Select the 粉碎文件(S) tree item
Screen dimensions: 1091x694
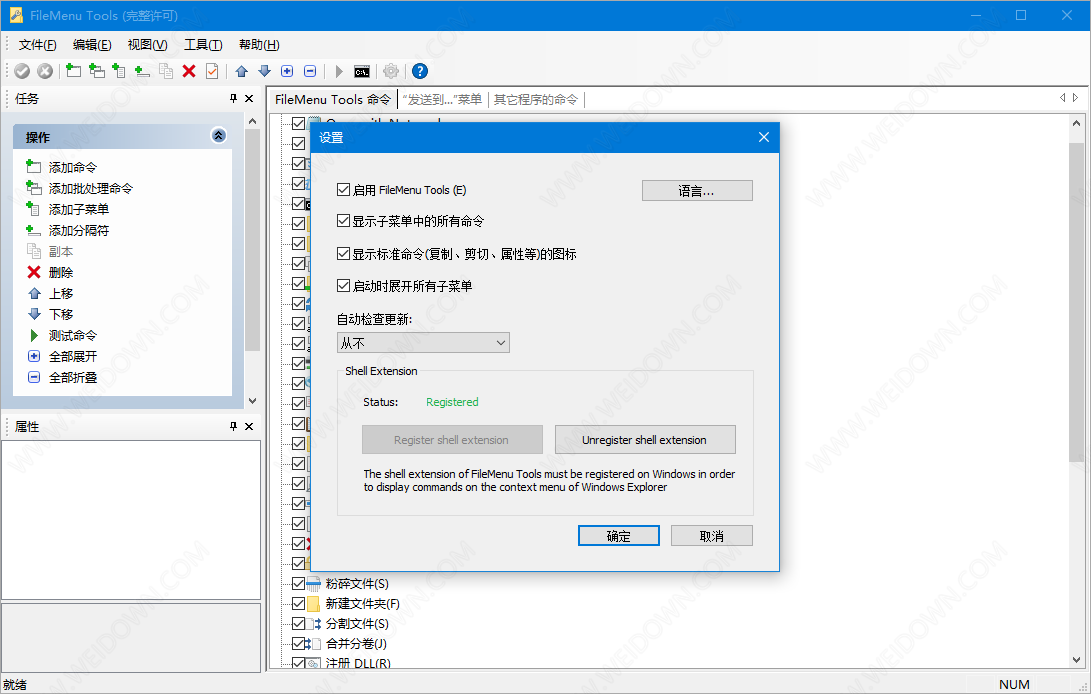click(x=357, y=583)
